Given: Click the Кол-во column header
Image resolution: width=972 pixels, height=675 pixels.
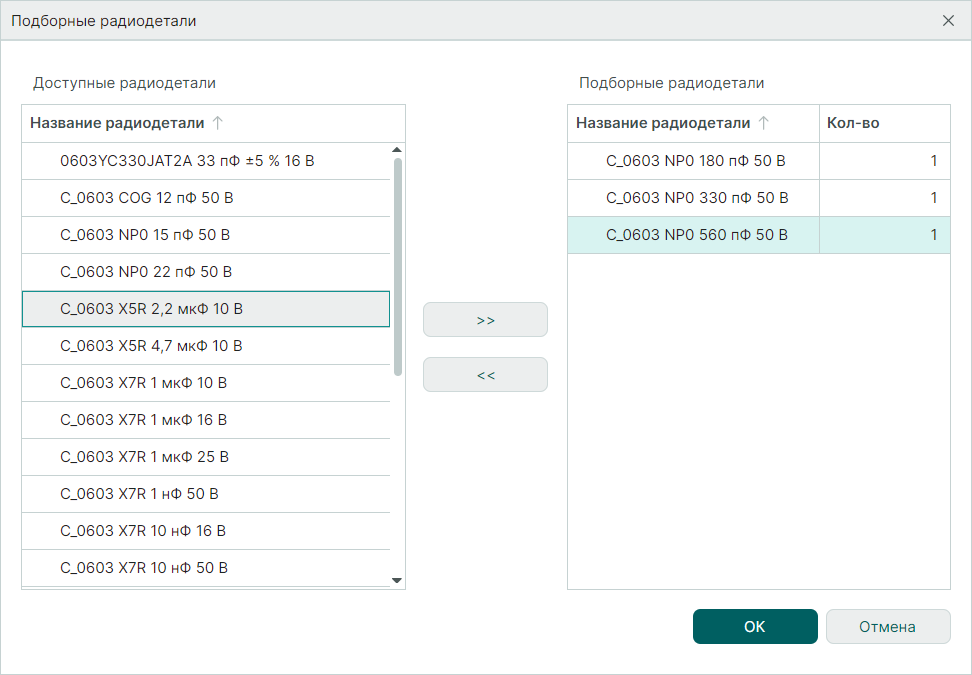Looking at the screenshot, I should 884,123.
